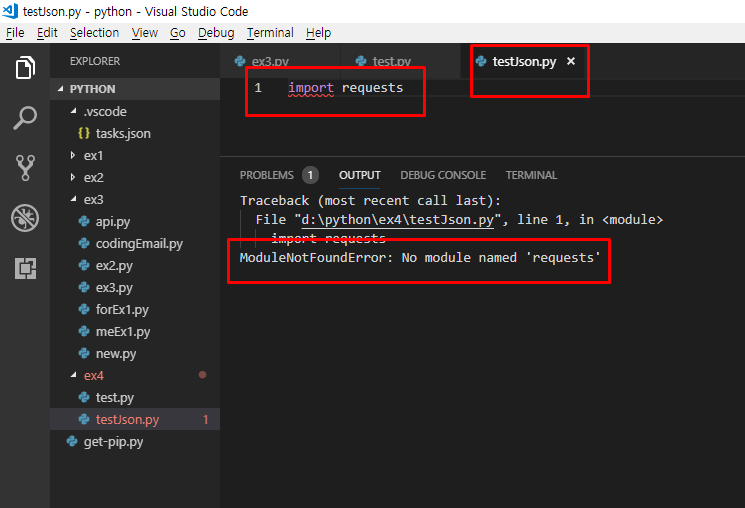The image size is (745, 508).
Task: Open the Debug view icon
Action: 25,218
